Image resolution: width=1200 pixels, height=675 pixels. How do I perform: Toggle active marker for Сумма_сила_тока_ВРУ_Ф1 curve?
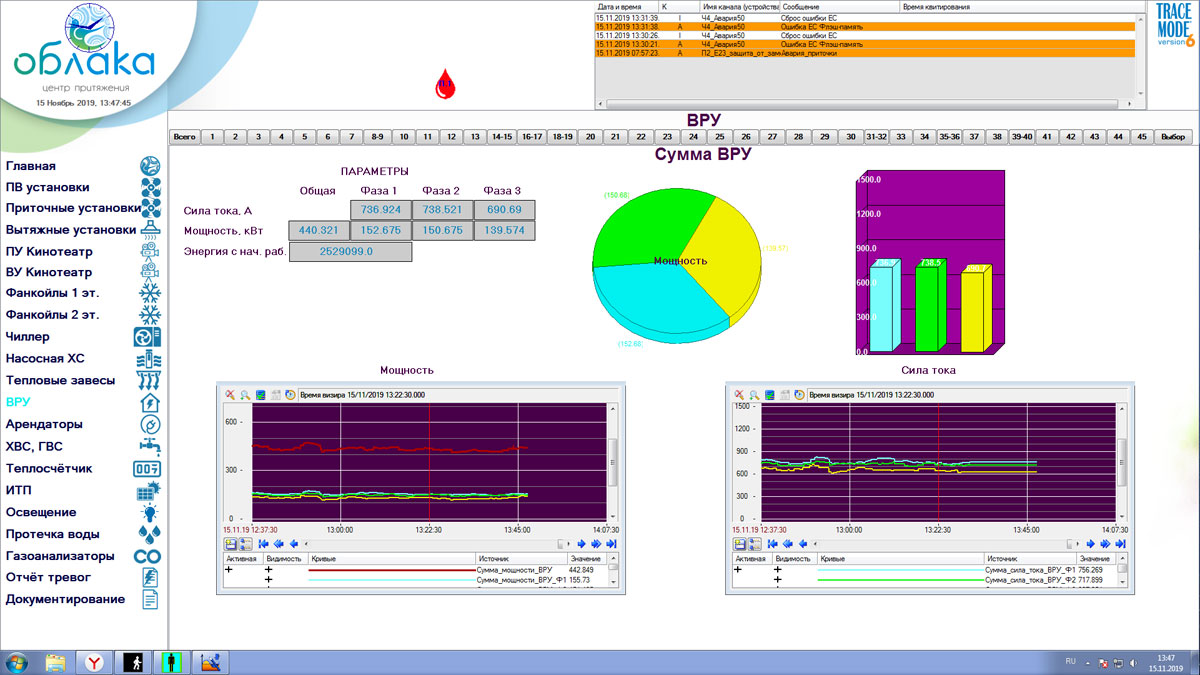click(739, 569)
